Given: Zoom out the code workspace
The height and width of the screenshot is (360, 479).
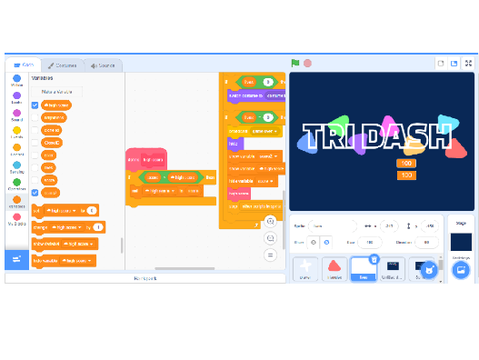Looking at the screenshot, I should click(270, 238).
